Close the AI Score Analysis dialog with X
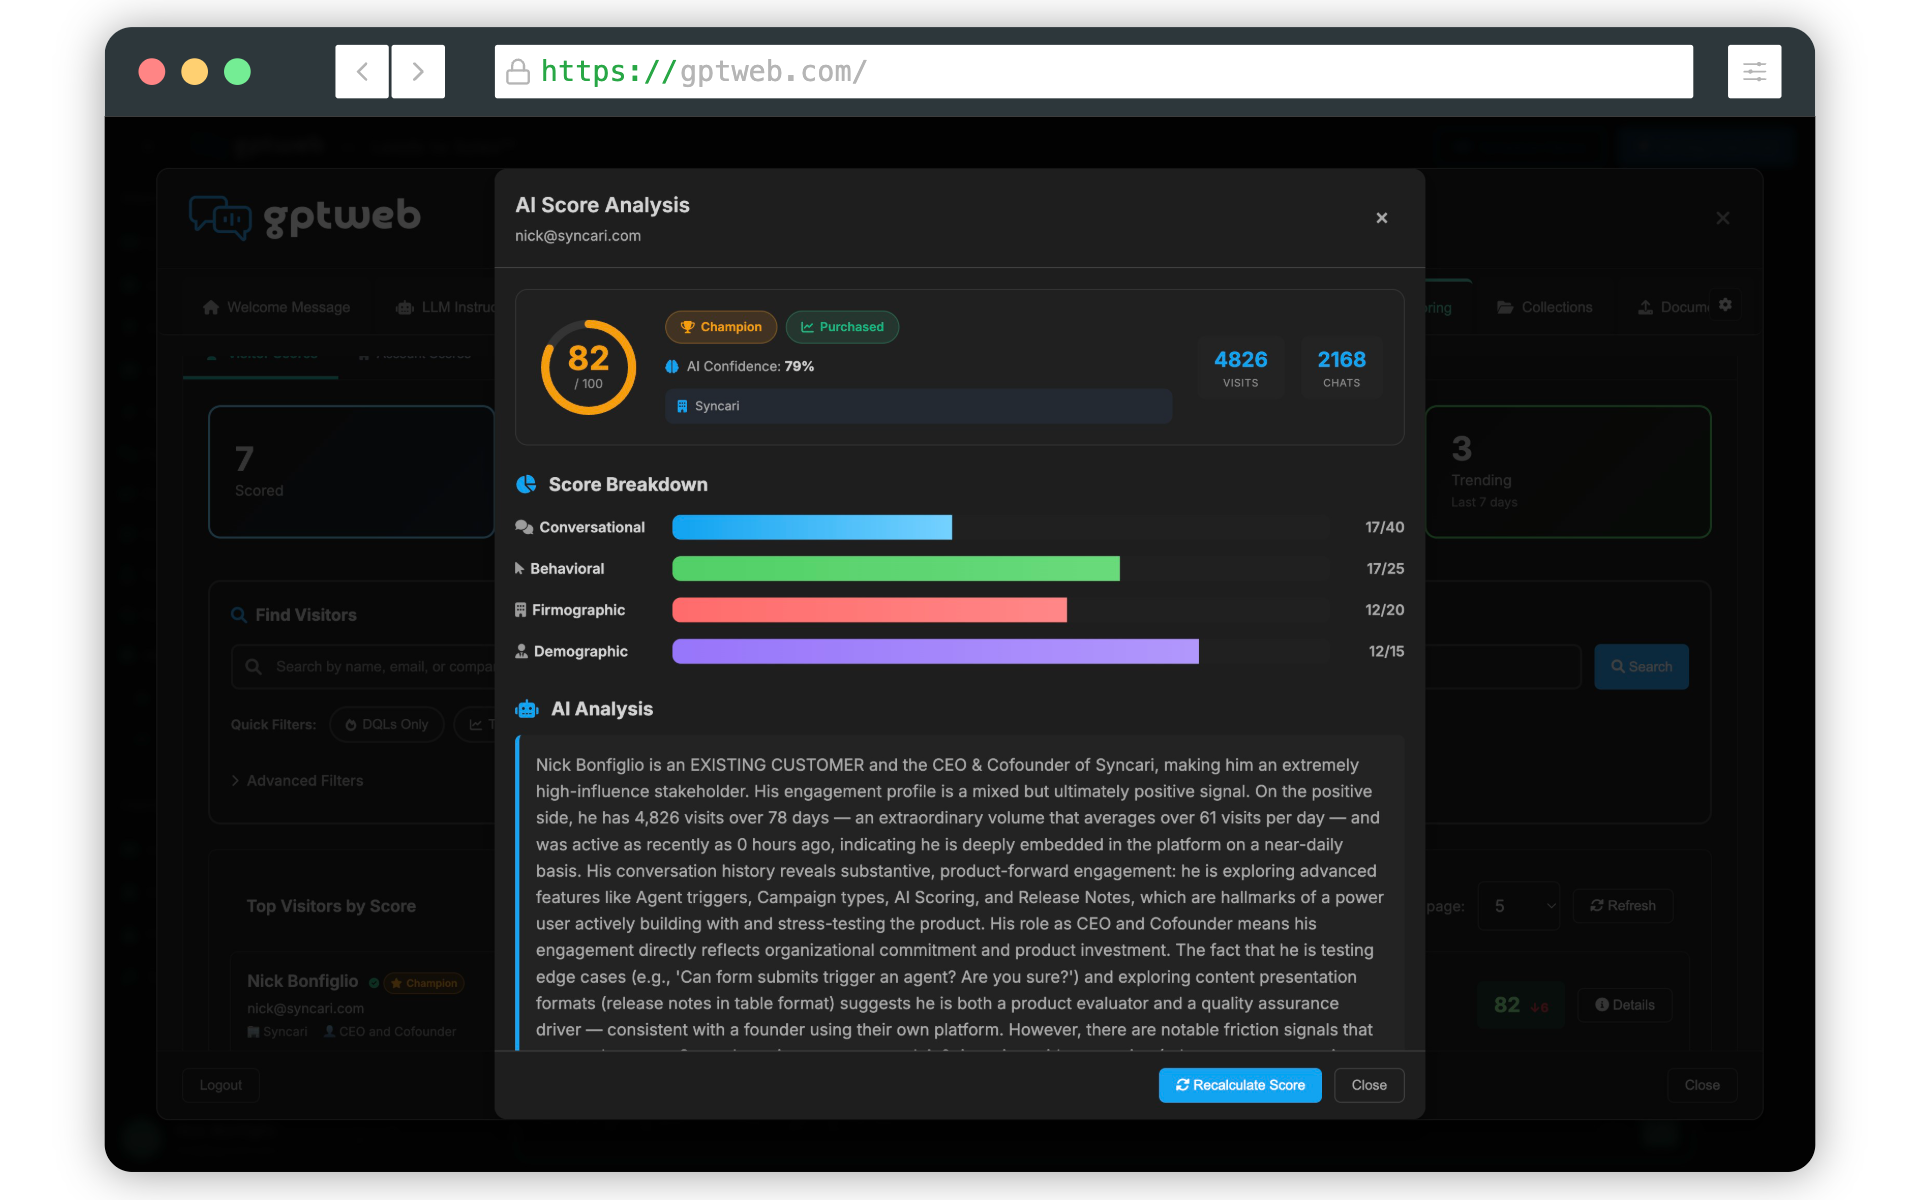This screenshot has height=1200, width=1920. [1381, 218]
